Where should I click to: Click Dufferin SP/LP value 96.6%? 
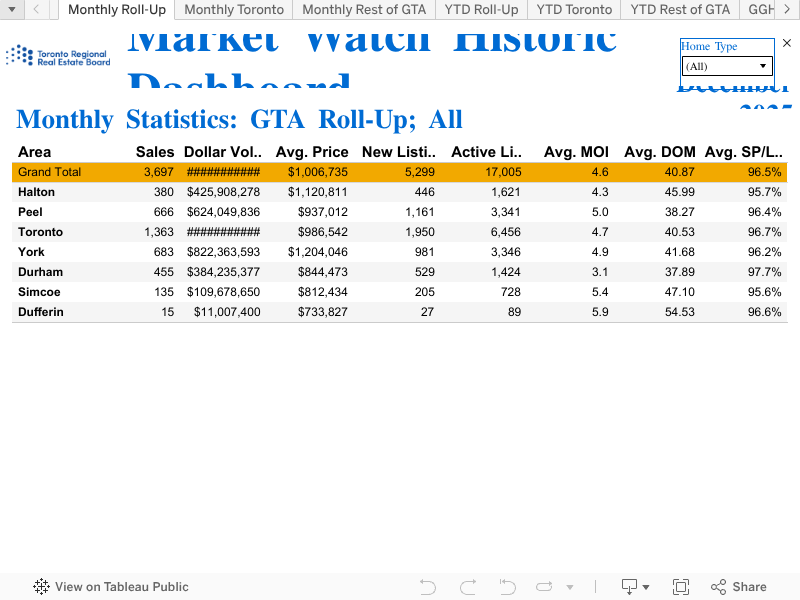point(764,312)
